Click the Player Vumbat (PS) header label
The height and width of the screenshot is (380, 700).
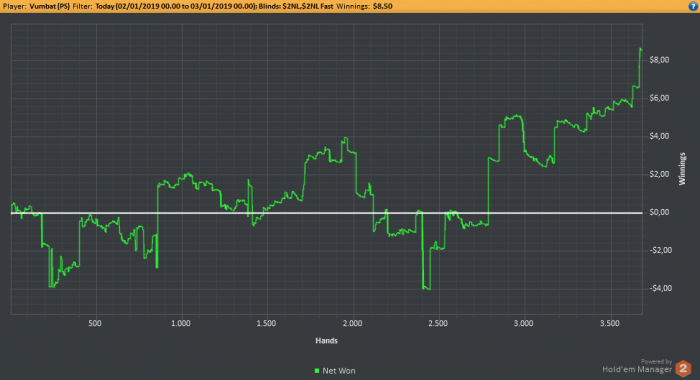[x=36, y=6]
